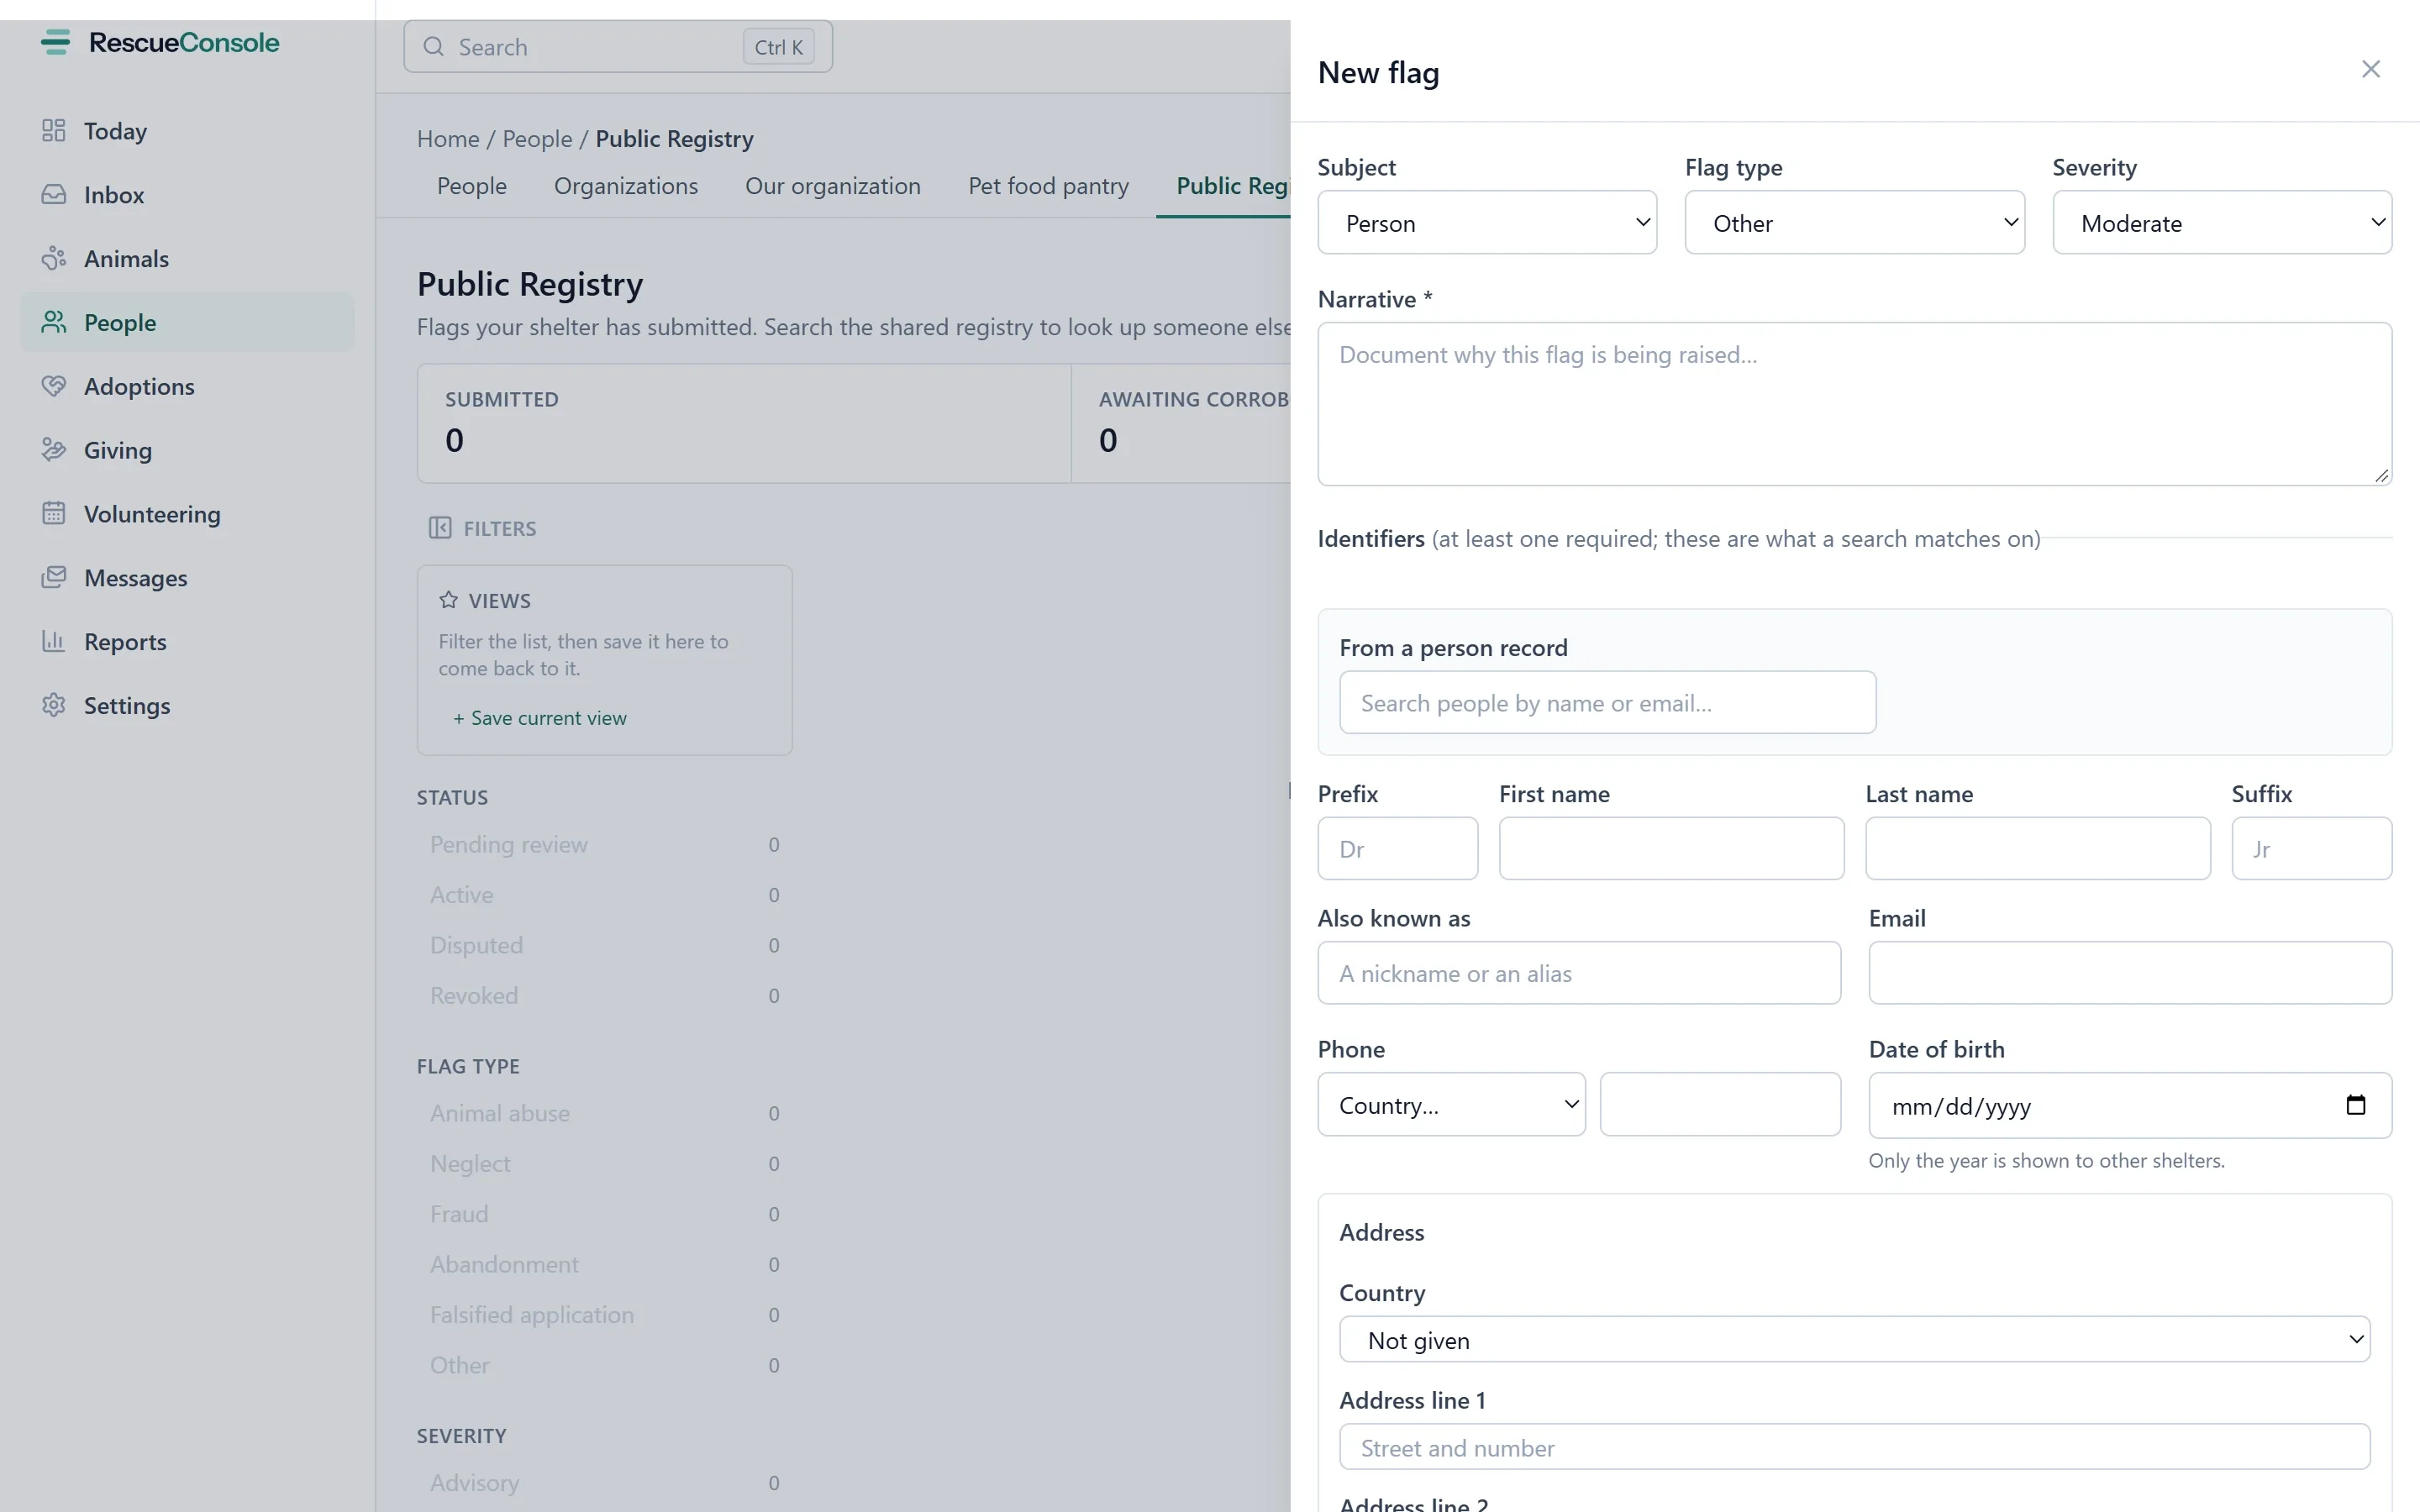Open the address Country dropdown
The height and width of the screenshot is (1512, 2420).
click(x=1855, y=1339)
